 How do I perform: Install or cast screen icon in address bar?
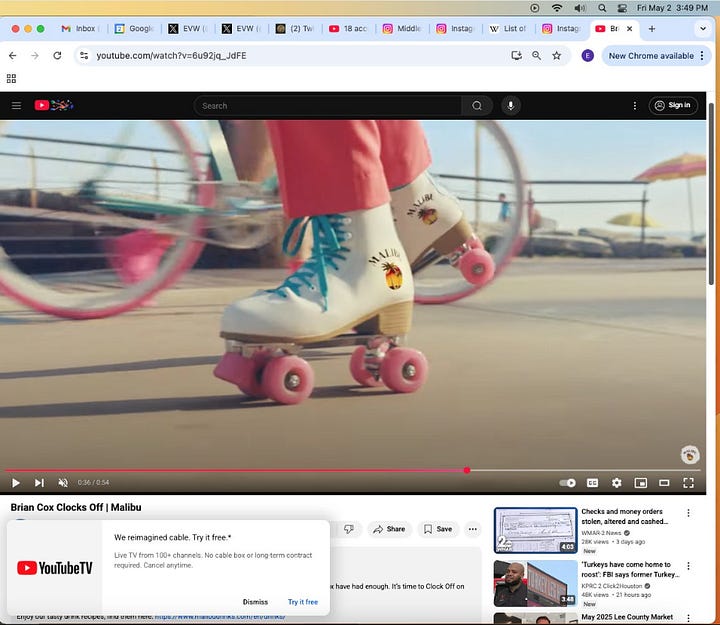coord(517,56)
